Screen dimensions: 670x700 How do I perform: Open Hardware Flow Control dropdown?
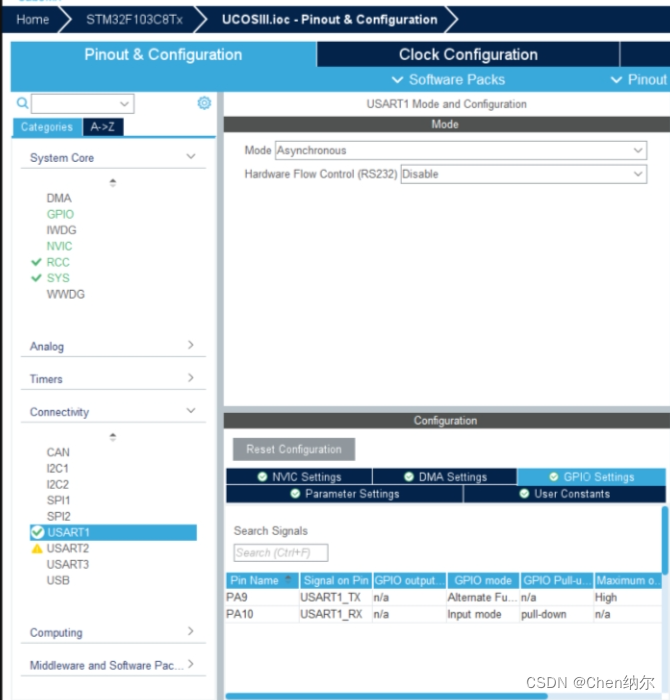tap(524, 174)
